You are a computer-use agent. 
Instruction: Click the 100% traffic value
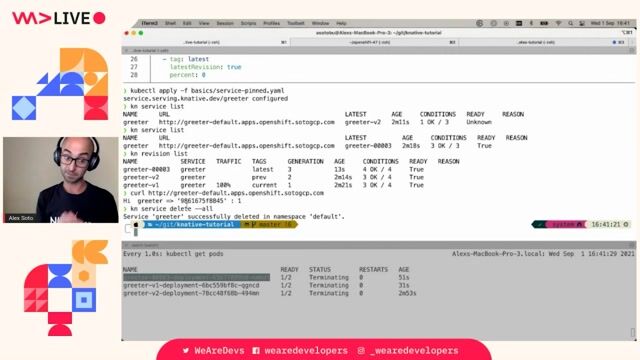(x=223, y=185)
